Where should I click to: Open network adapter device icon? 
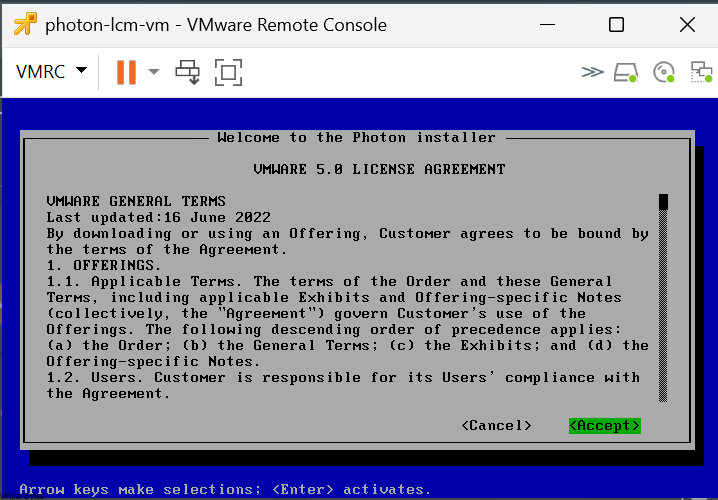tap(702, 72)
